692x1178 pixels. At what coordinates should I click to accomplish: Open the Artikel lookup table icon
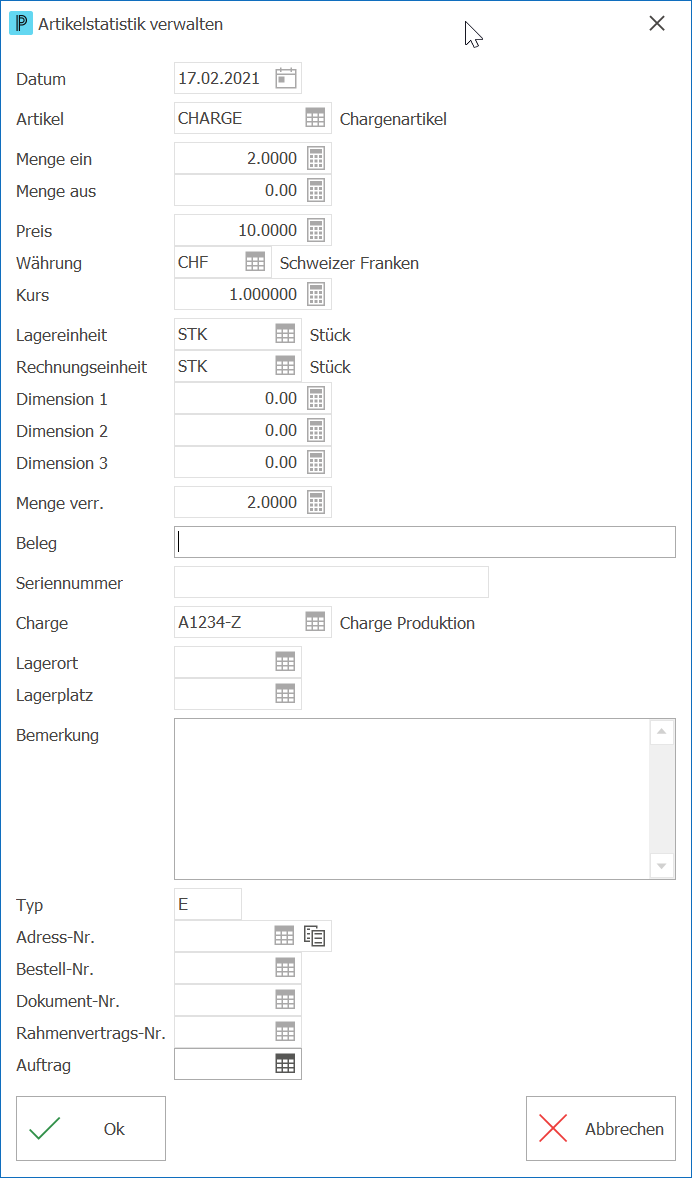point(316,118)
